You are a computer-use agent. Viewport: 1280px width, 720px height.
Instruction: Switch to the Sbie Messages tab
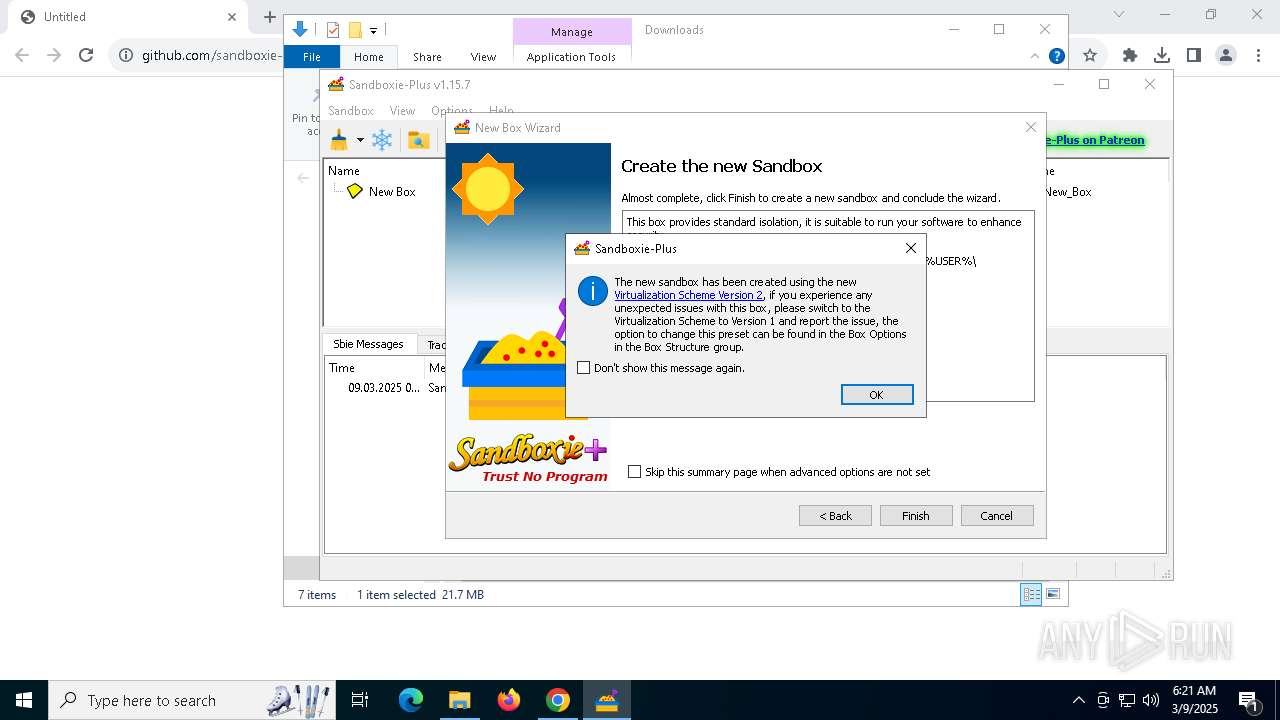click(368, 344)
